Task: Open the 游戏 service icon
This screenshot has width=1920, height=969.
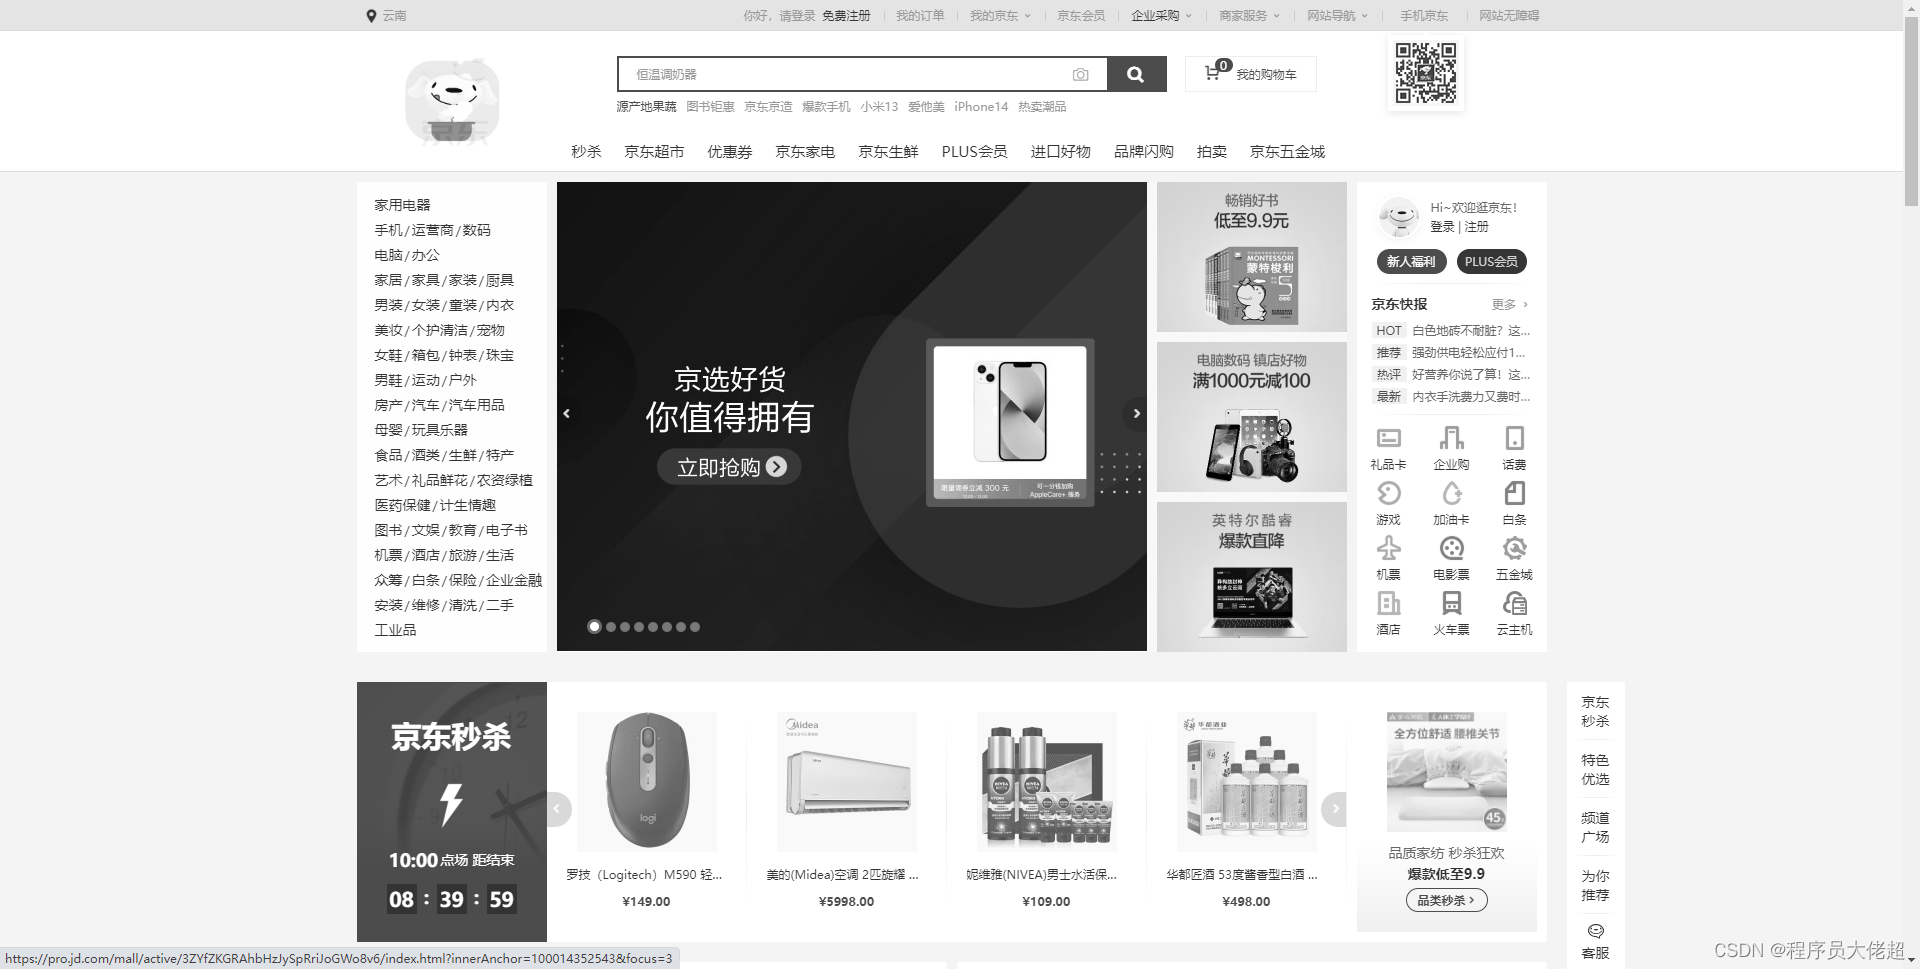Action: point(1388,493)
